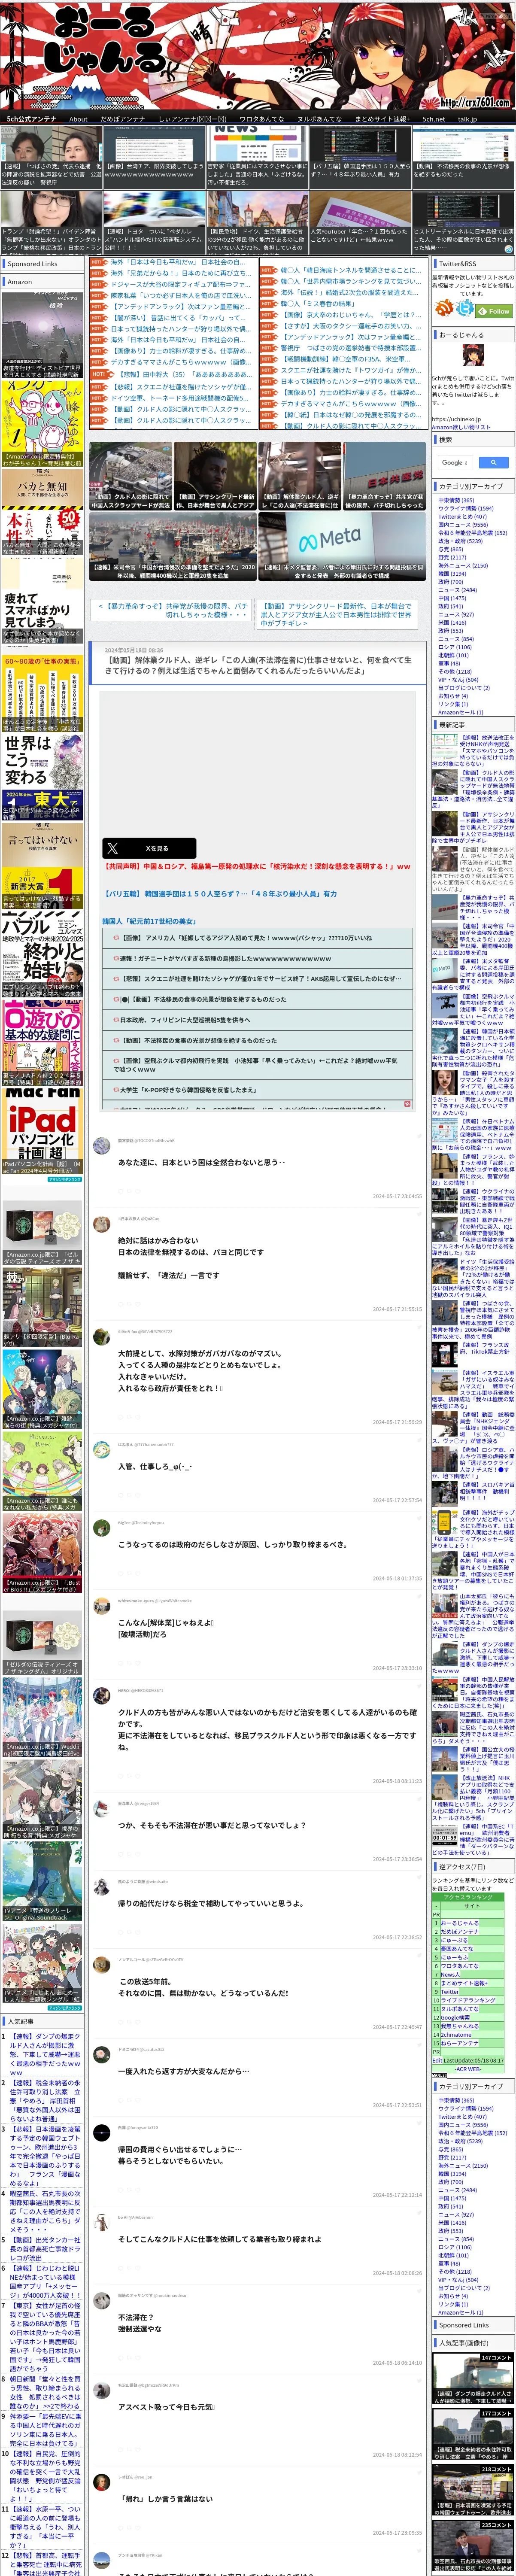Screen dimensions: 516x2576
Task: Click the X logo on the Xを見る button
Action: (112, 848)
